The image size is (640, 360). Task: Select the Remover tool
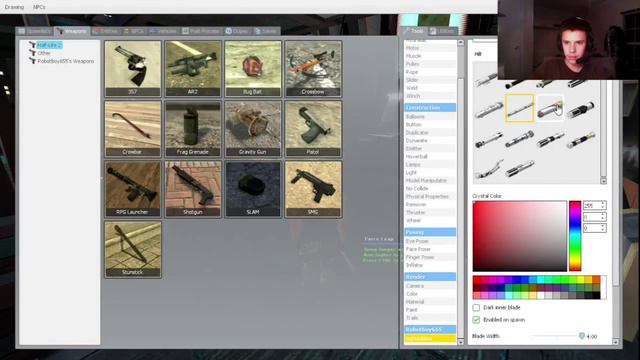[x=430, y=204]
